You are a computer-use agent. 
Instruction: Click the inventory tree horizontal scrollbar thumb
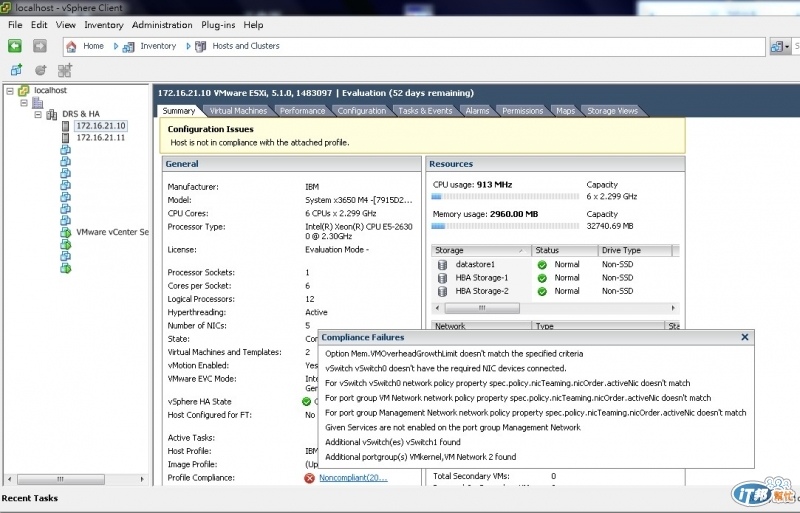point(61,479)
